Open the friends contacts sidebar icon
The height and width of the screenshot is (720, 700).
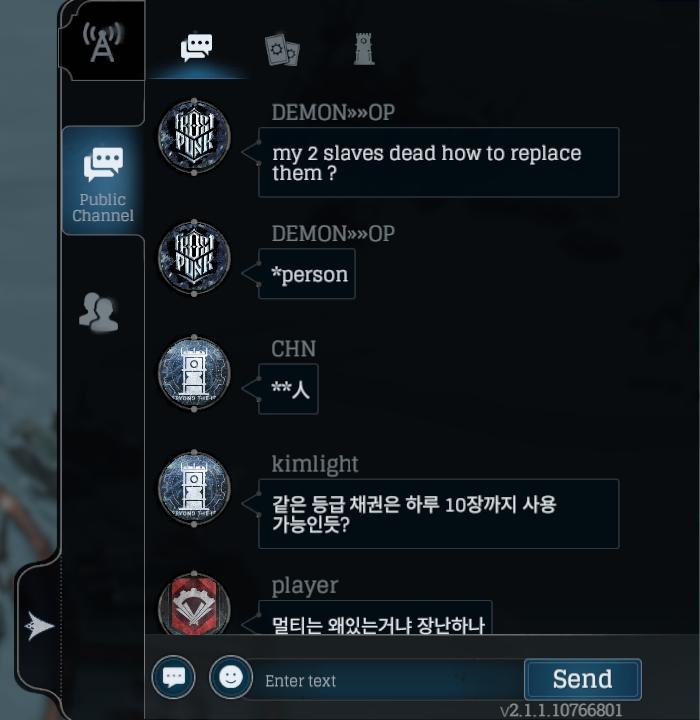click(98, 312)
